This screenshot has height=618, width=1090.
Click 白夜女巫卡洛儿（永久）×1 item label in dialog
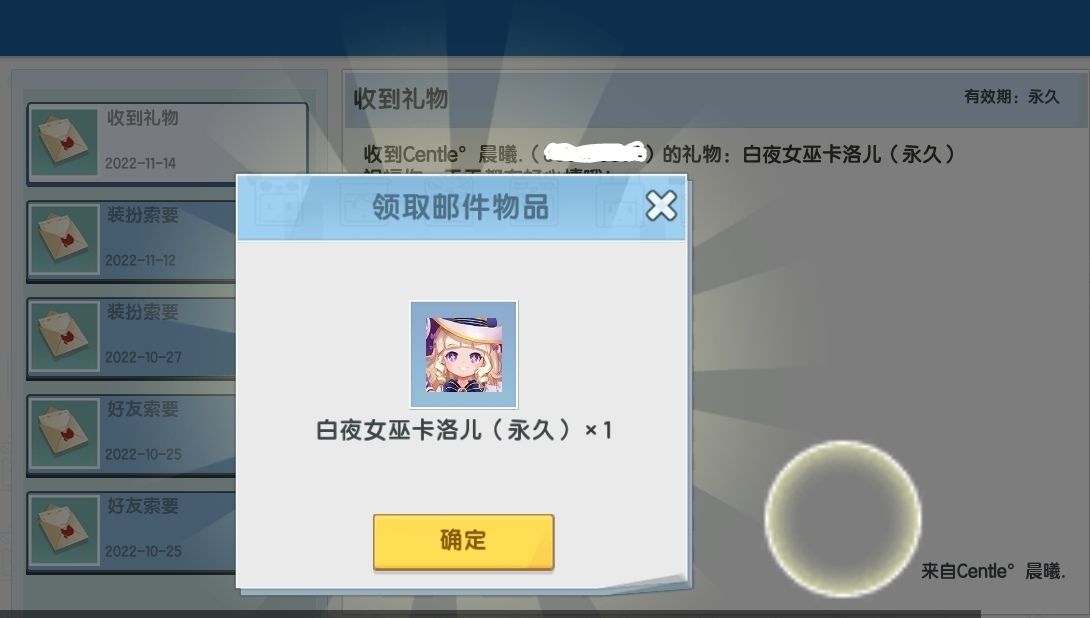pyautogui.click(x=464, y=430)
